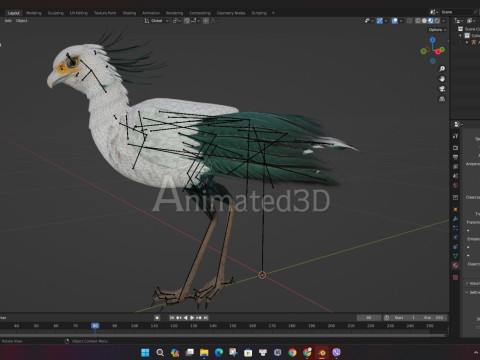
Task: Expand the Options dropdown in viewport
Action: click(x=437, y=30)
